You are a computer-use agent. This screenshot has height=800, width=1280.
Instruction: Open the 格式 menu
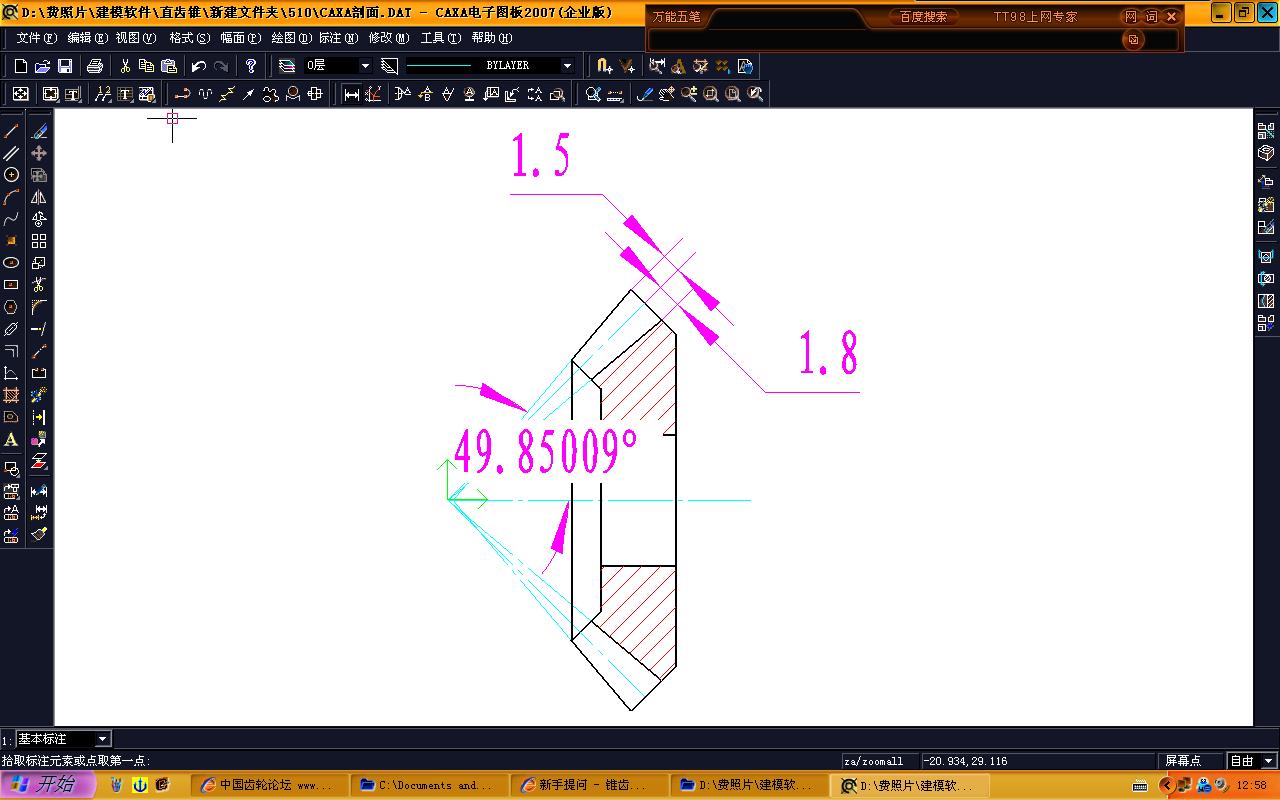coord(189,38)
